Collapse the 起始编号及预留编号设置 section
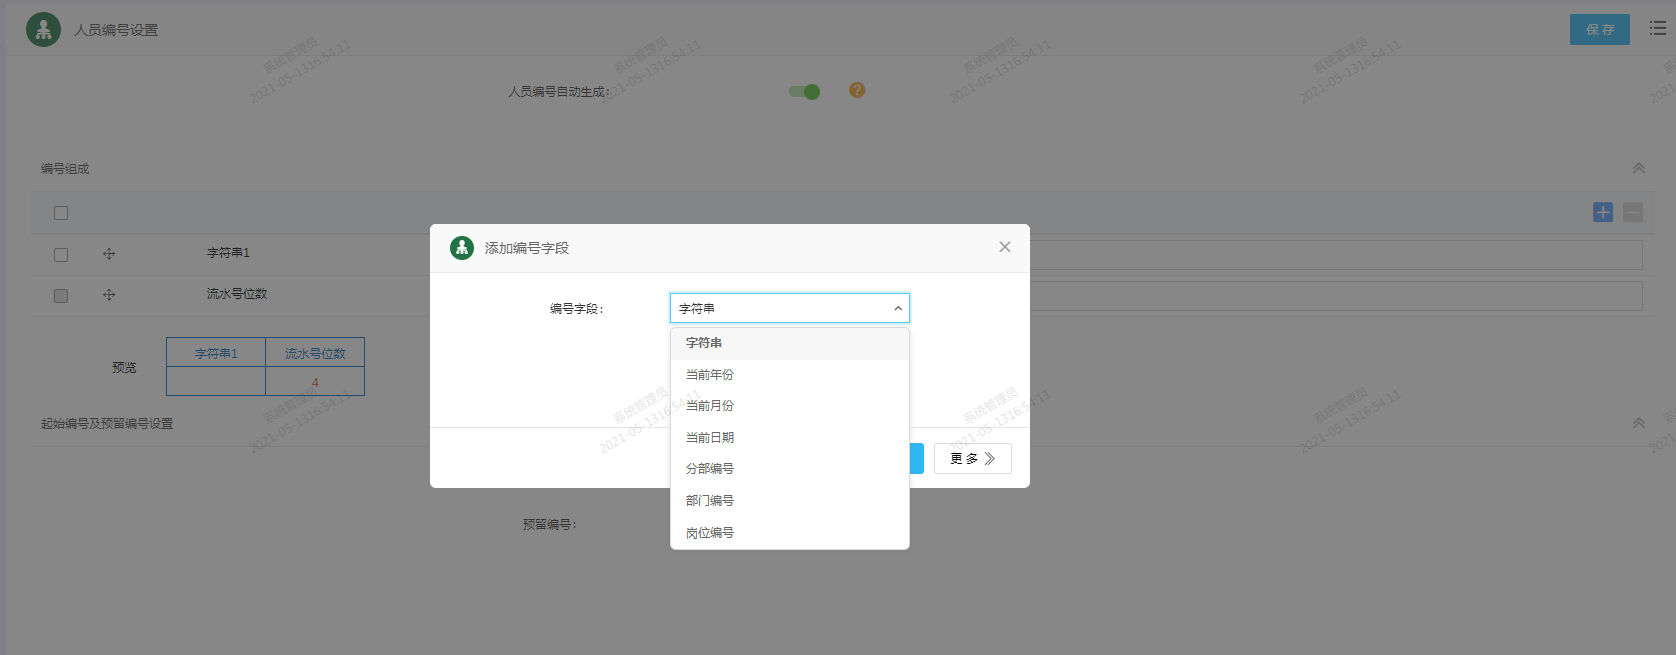This screenshot has height=655, width=1676. point(1639,423)
